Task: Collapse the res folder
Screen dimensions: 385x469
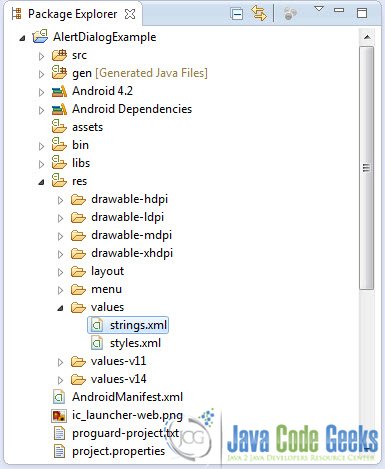Action: tap(41, 182)
